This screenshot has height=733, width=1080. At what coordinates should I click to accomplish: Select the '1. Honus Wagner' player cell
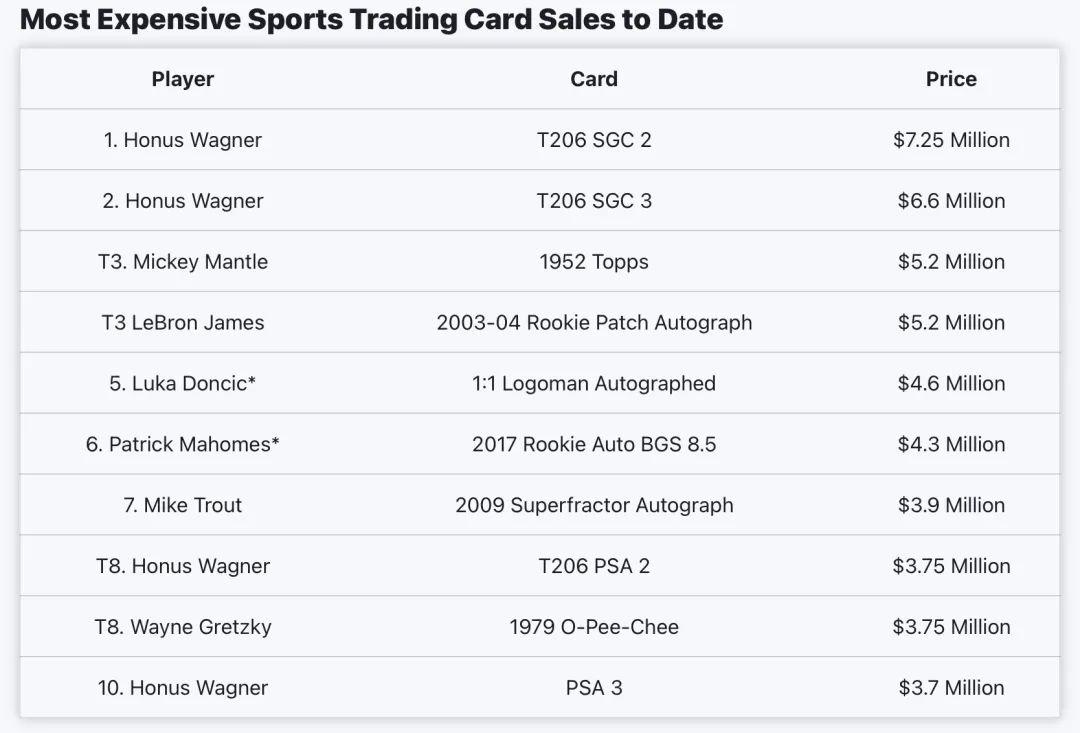183,140
